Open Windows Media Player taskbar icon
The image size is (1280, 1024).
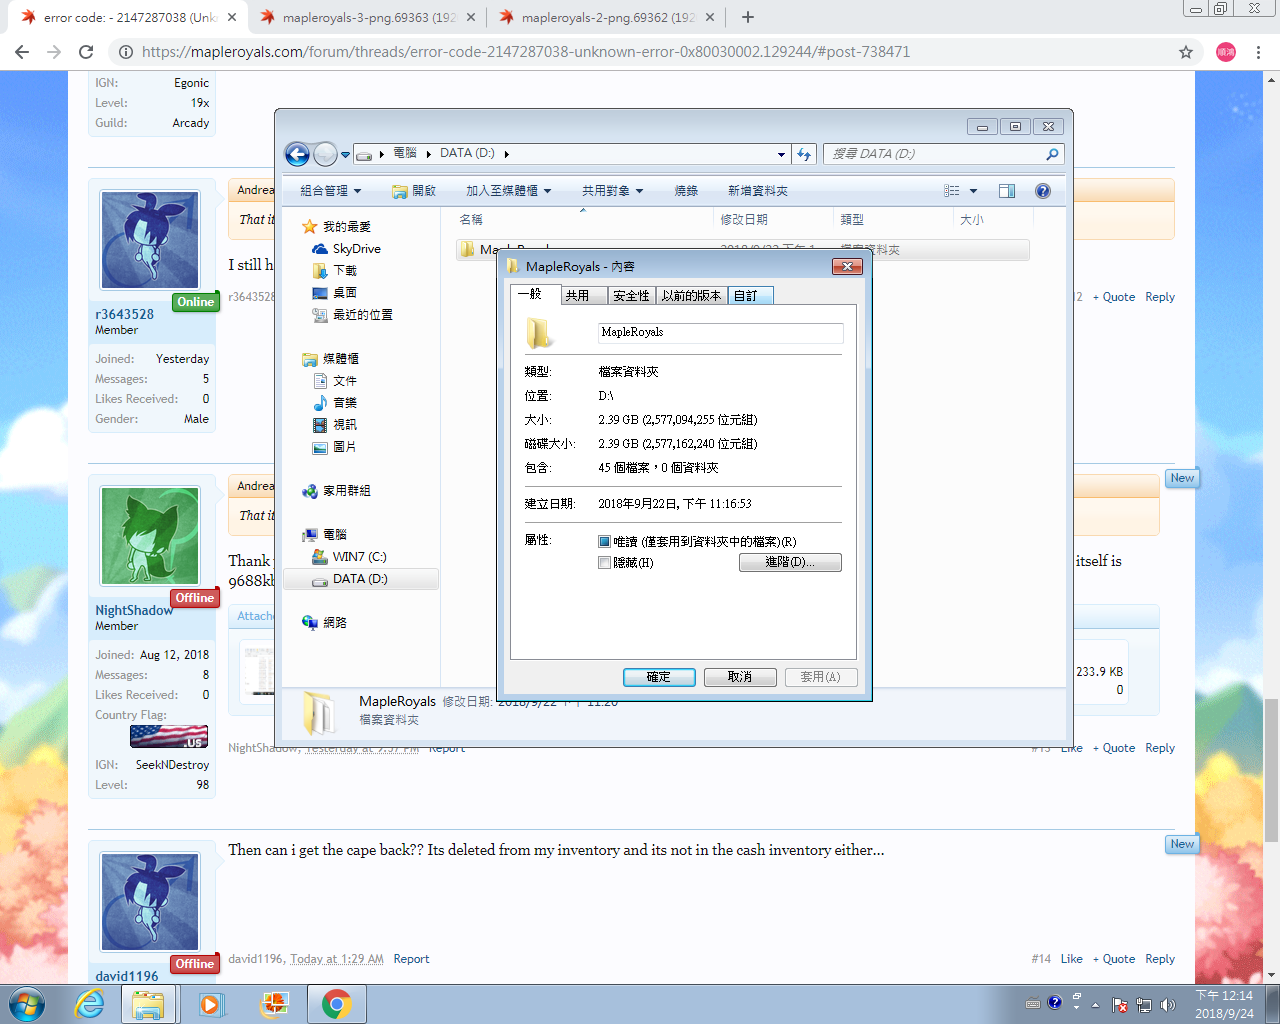(211, 1004)
